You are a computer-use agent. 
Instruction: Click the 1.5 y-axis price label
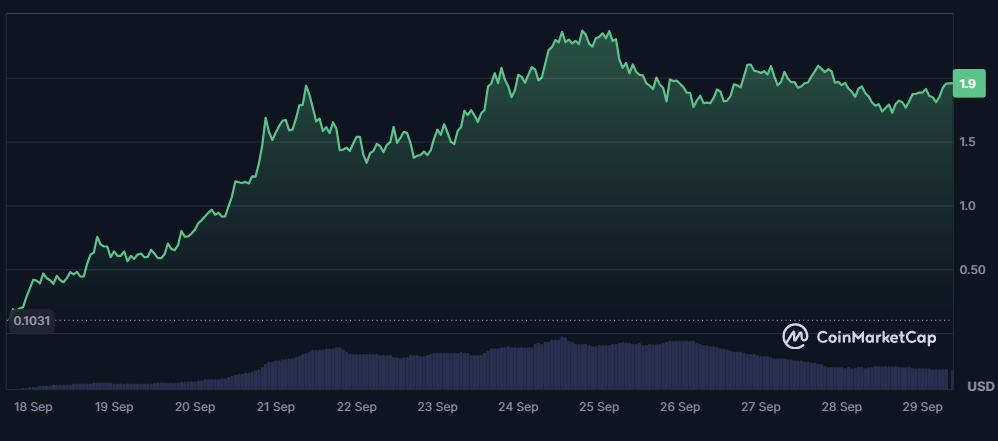[x=966, y=142]
